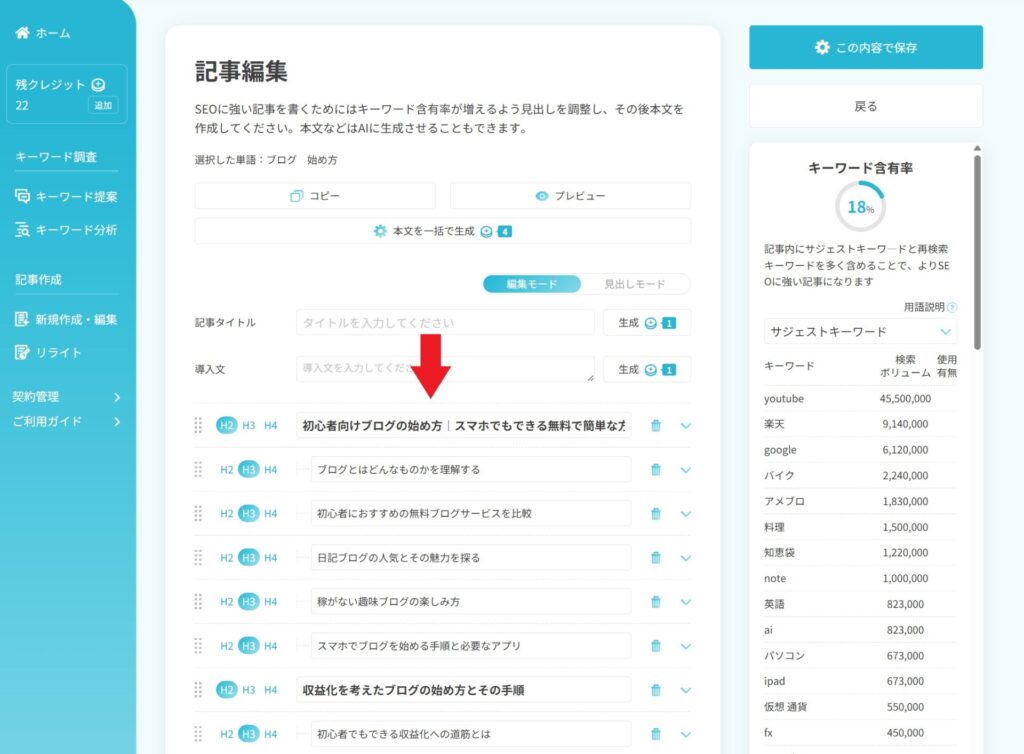Viewport: 1024px width, 754px height.
Task: Expand chevron on the first heading row
Action: point(686,425)
